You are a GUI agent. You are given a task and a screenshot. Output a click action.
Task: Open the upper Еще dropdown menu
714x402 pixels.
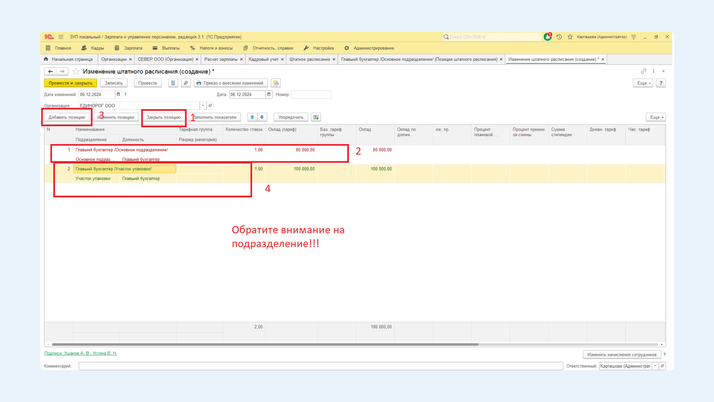(x=643, y=83)
